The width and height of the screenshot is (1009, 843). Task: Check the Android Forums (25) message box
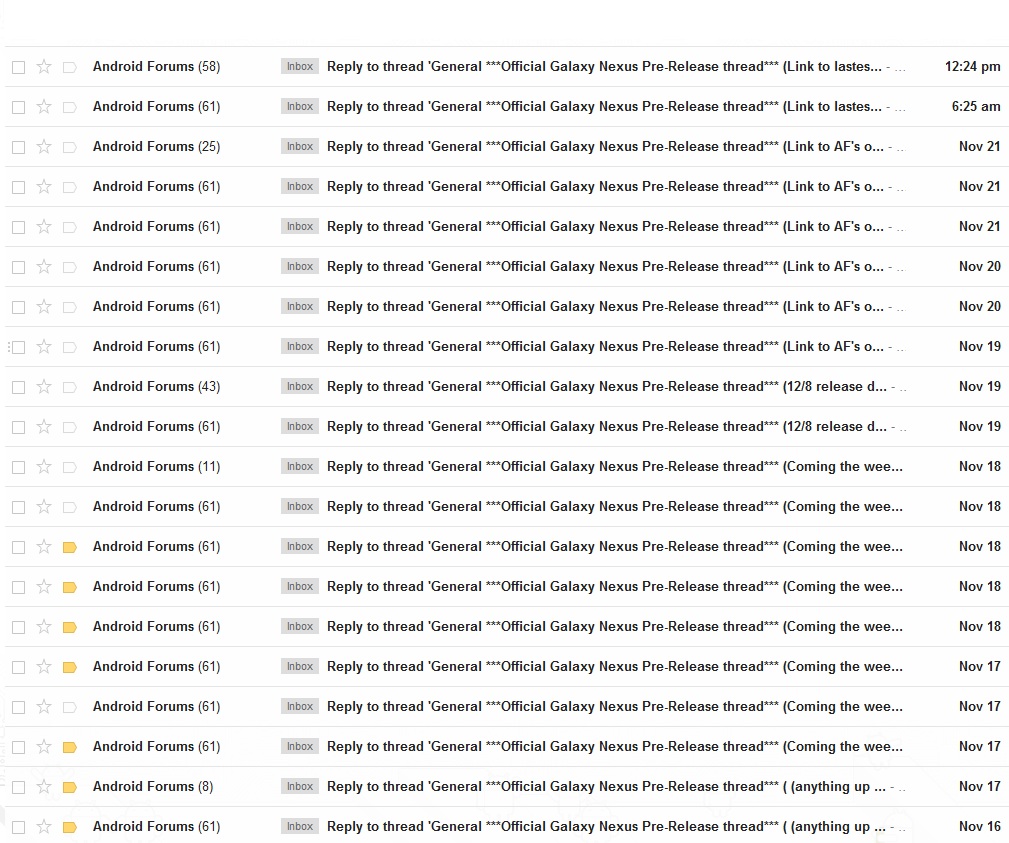[19, 147]
